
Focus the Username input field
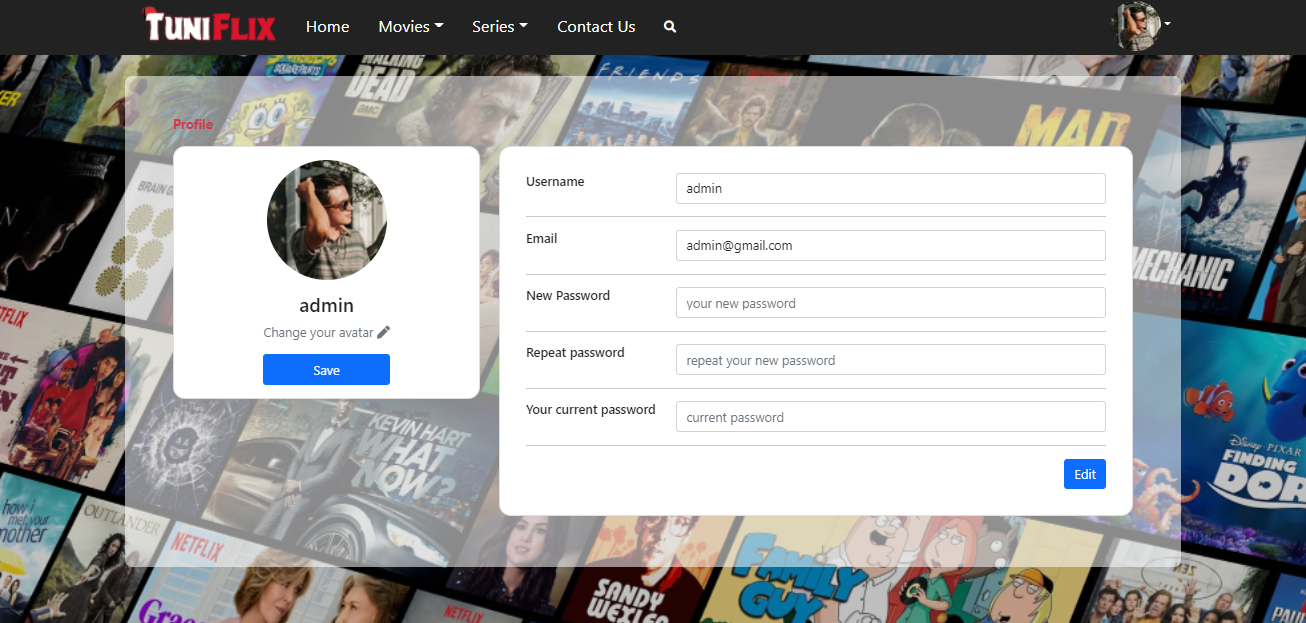(x=890, y=188)
